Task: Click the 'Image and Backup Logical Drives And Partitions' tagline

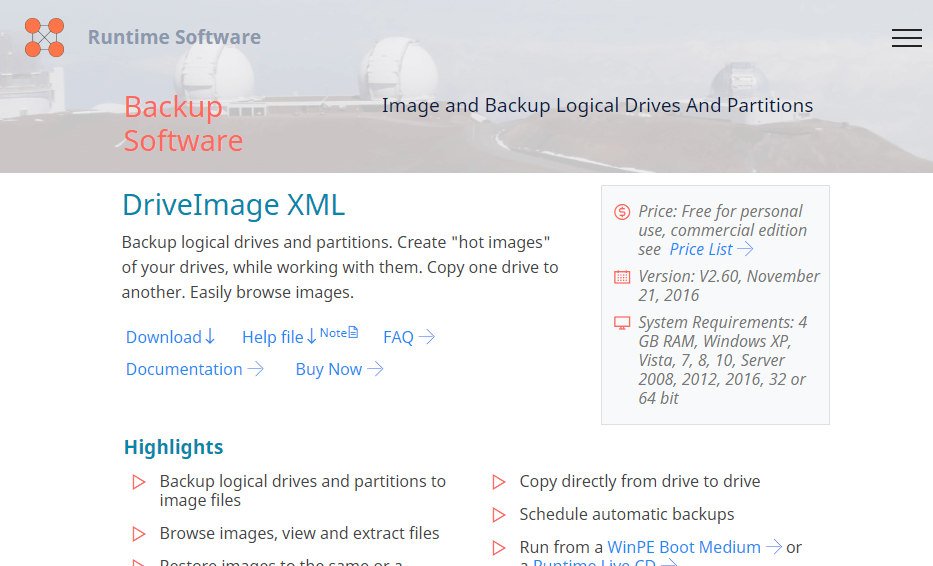Action: [597, 105]
